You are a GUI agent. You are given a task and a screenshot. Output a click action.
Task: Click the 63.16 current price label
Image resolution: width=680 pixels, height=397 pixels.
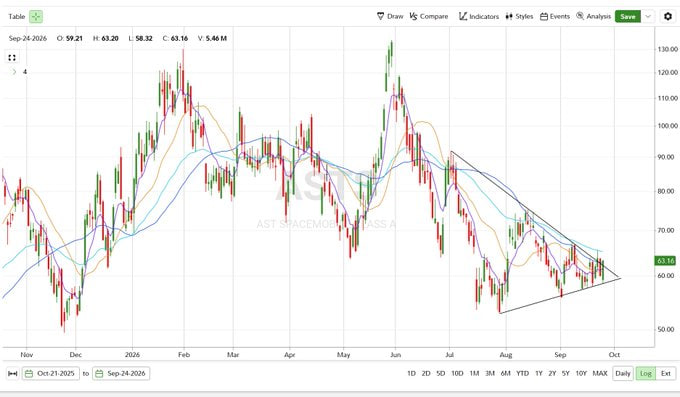click(x=665, y=261)
